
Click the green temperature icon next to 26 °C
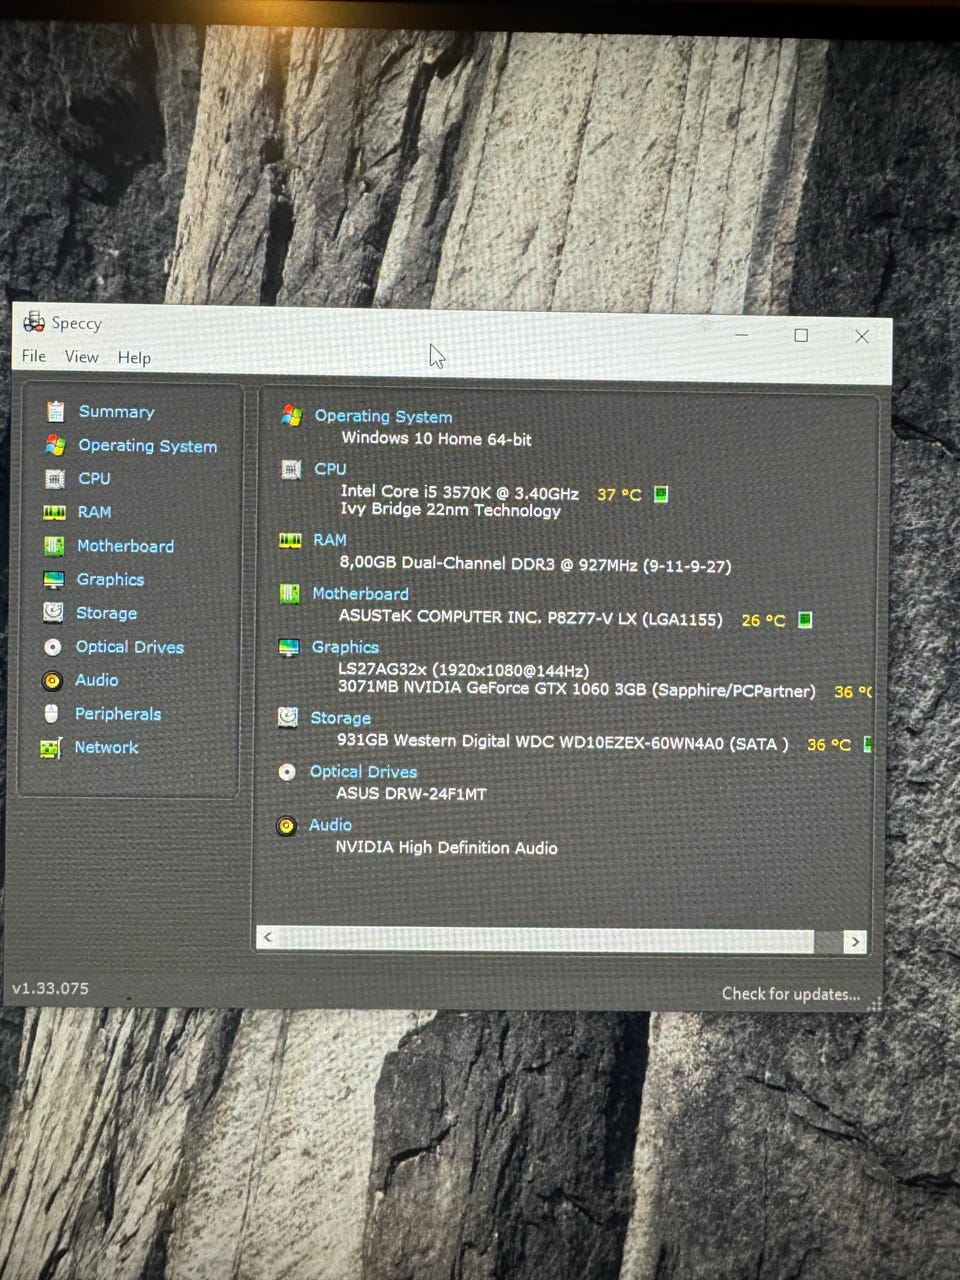coord(805,620)
